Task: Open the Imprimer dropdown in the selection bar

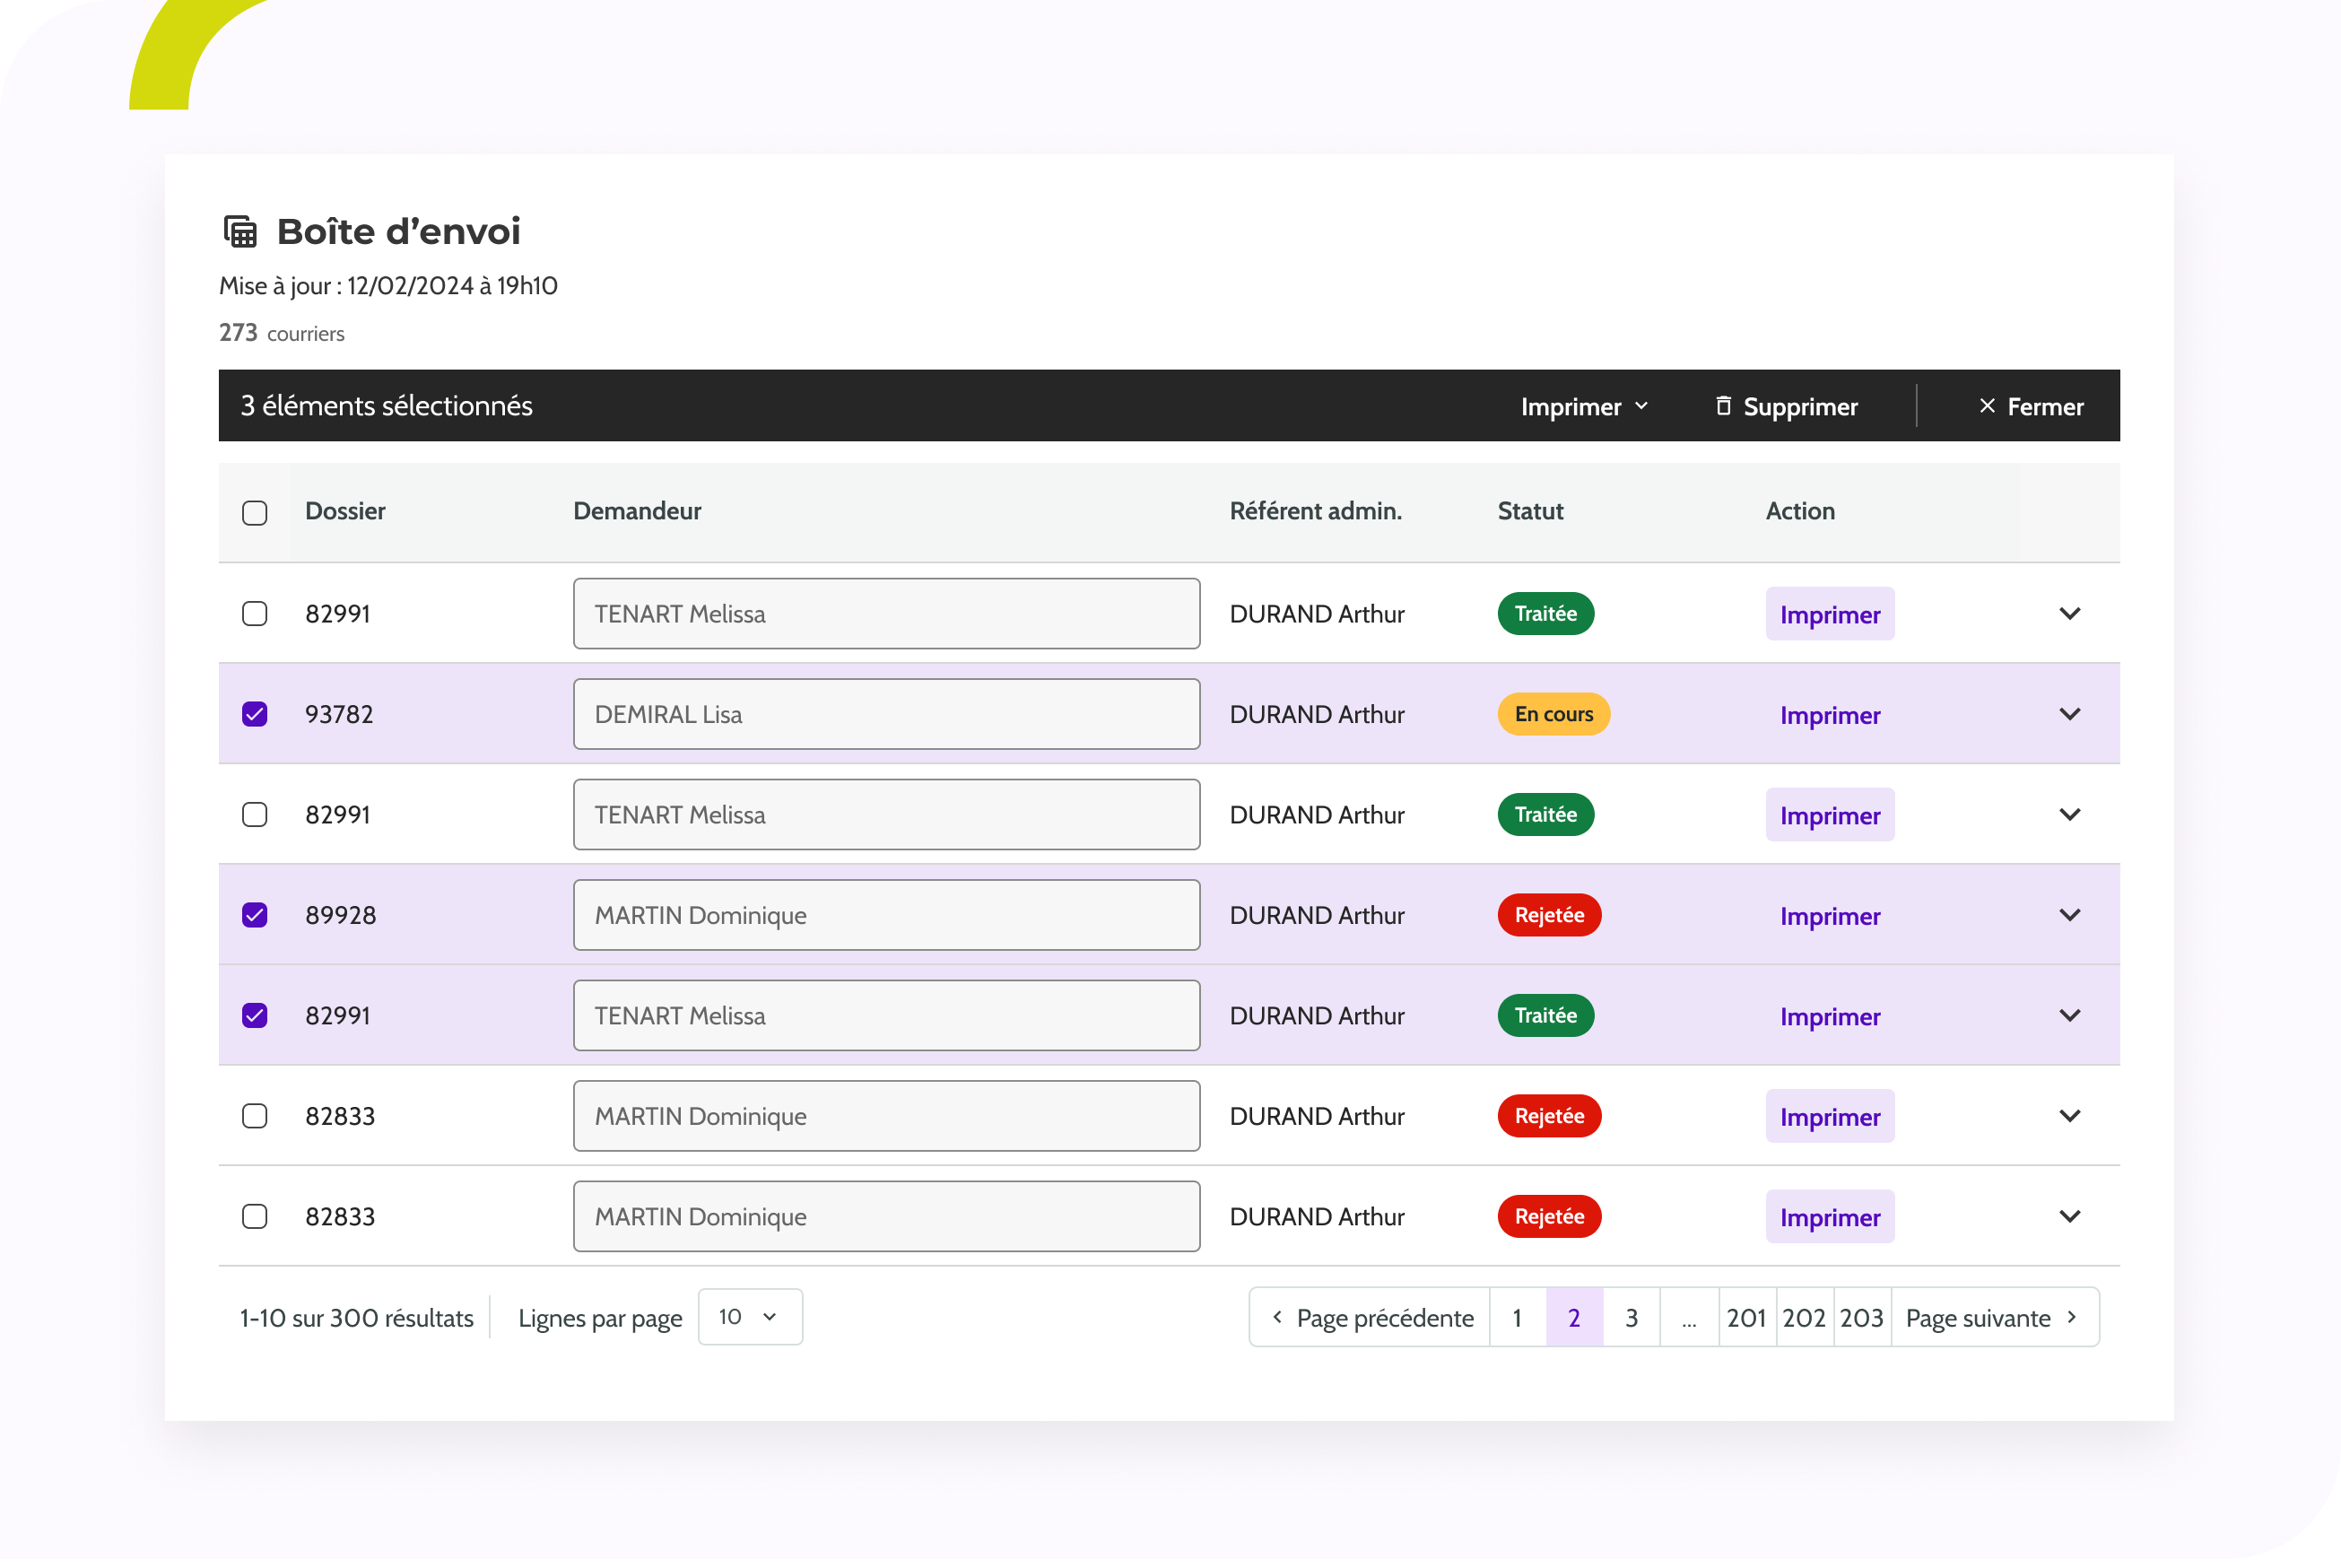Action: [1584, 406]
